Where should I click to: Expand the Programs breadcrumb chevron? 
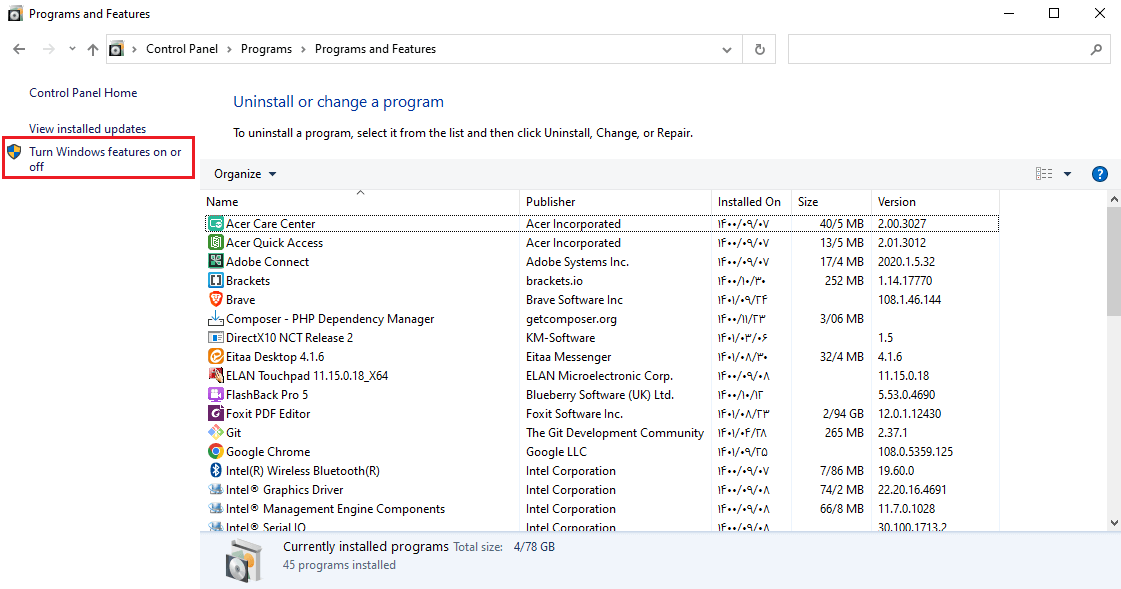[x=303, y=49]
